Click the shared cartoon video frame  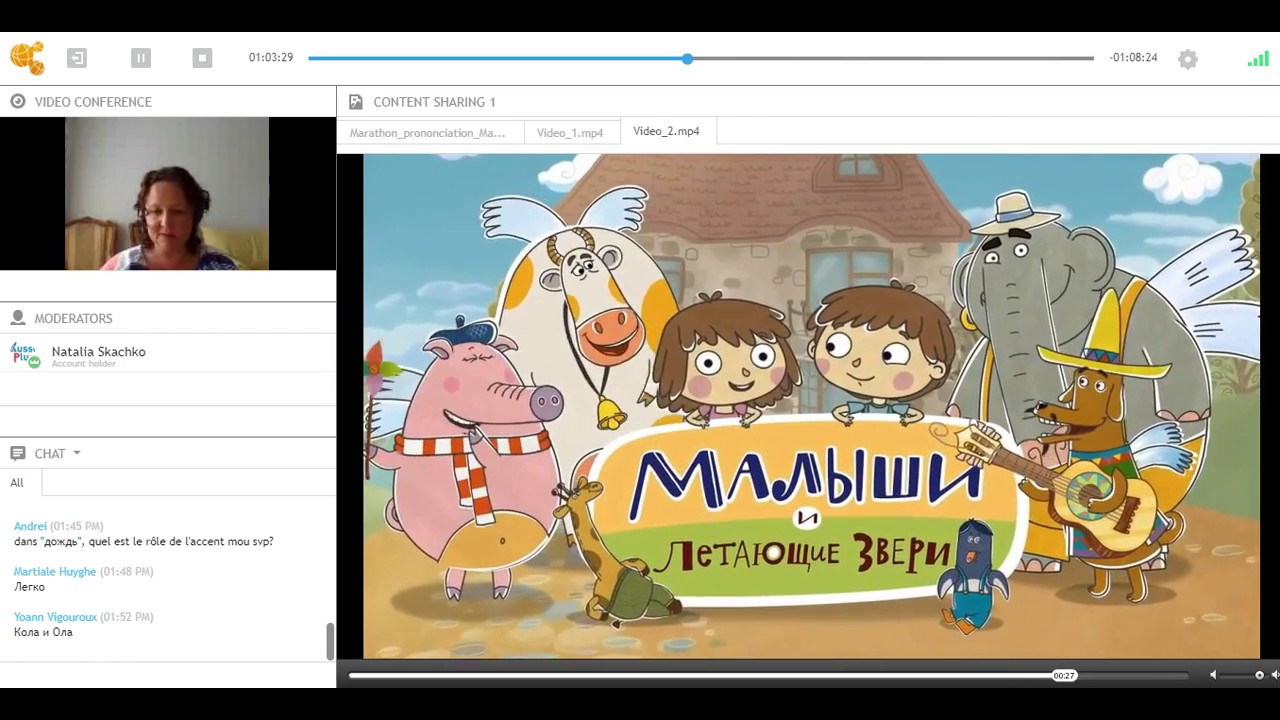tap(811, 406)
